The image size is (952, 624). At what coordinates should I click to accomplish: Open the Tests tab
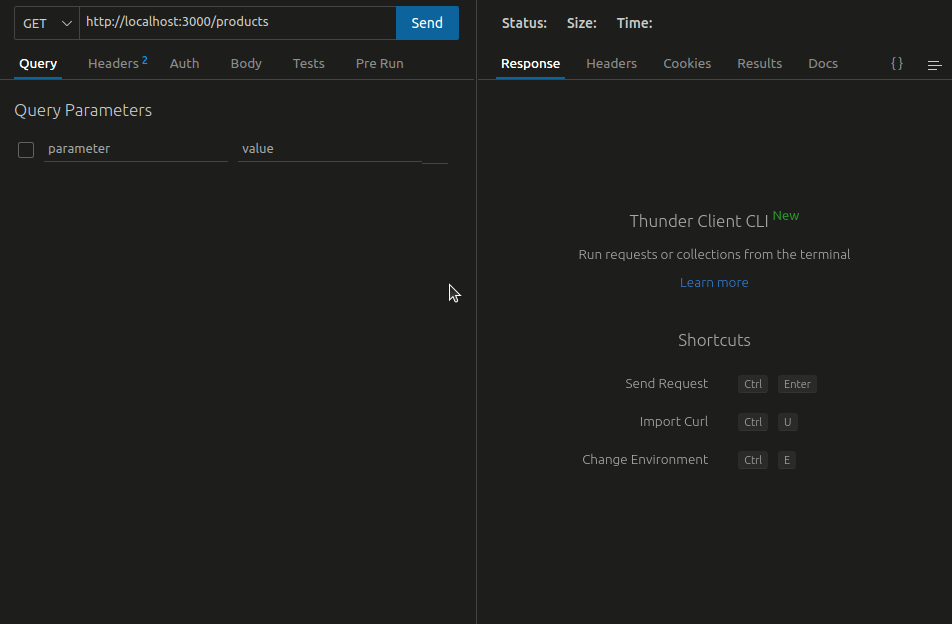coord(308,64)
